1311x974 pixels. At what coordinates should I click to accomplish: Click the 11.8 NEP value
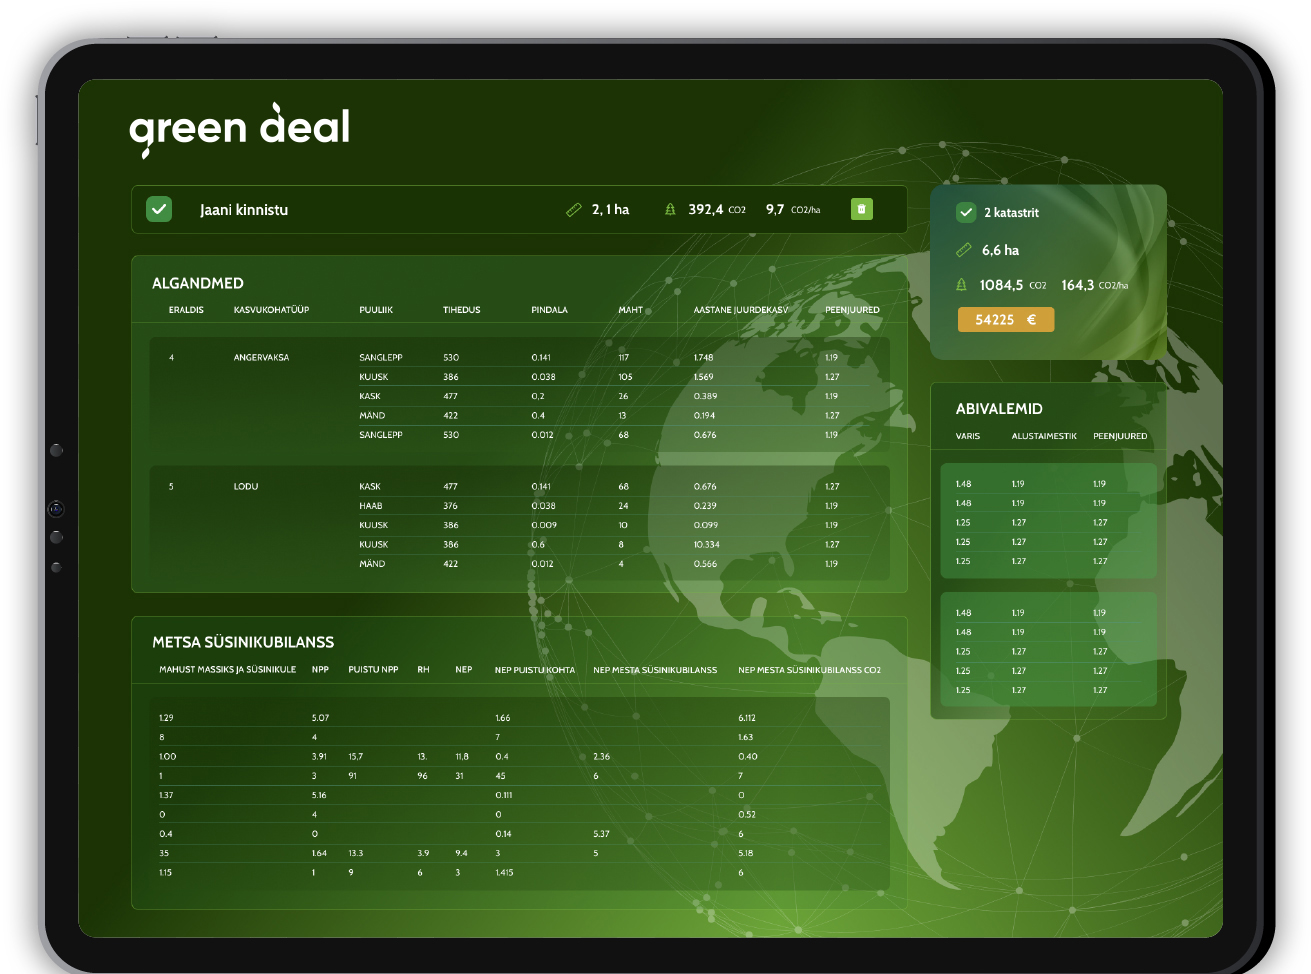(x=462, y=757)
